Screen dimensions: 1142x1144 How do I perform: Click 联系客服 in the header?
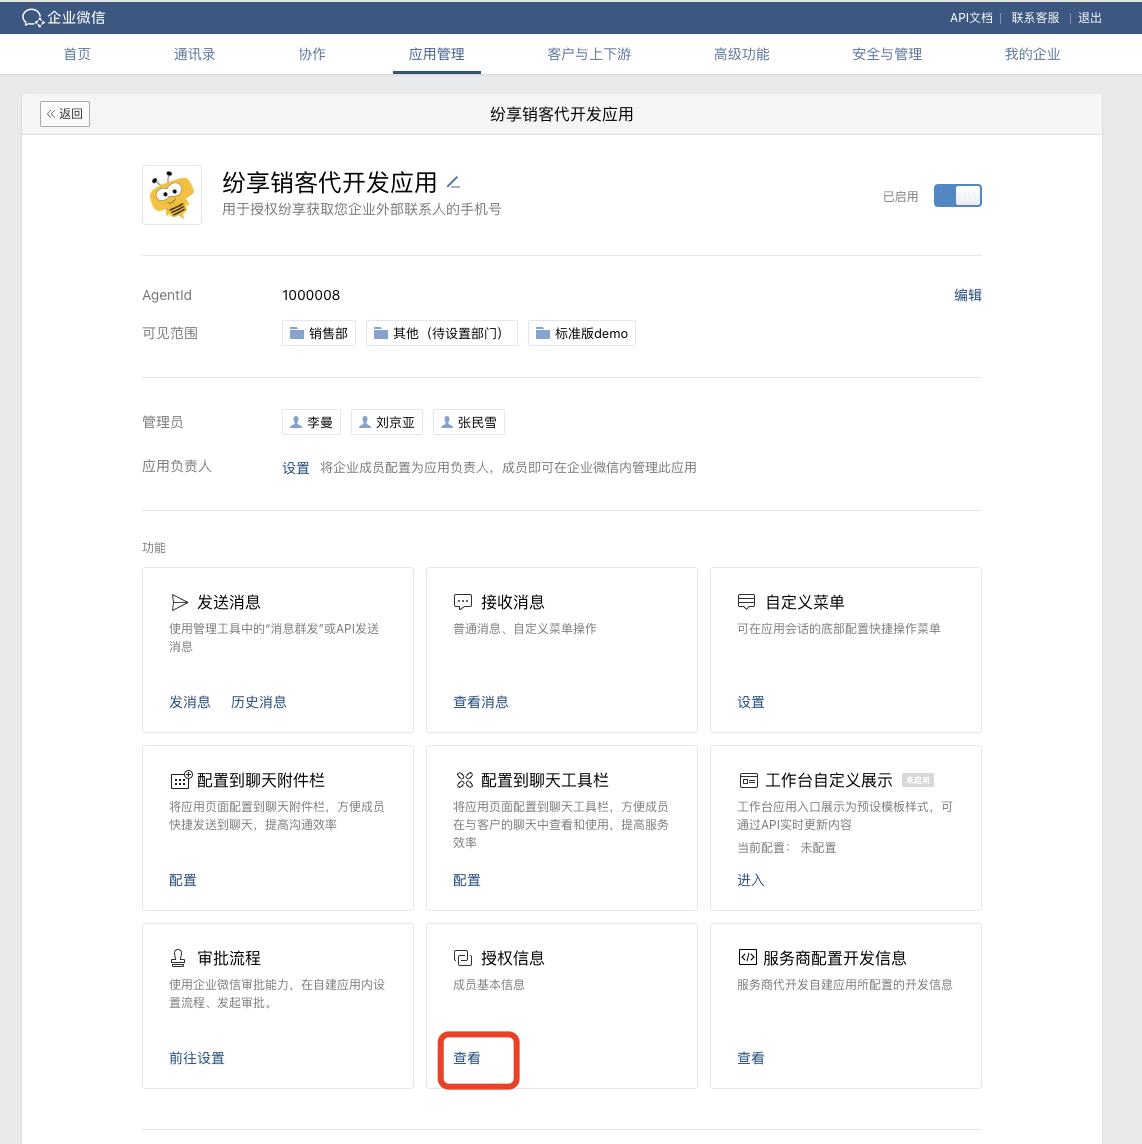[x=1035, y=18]
